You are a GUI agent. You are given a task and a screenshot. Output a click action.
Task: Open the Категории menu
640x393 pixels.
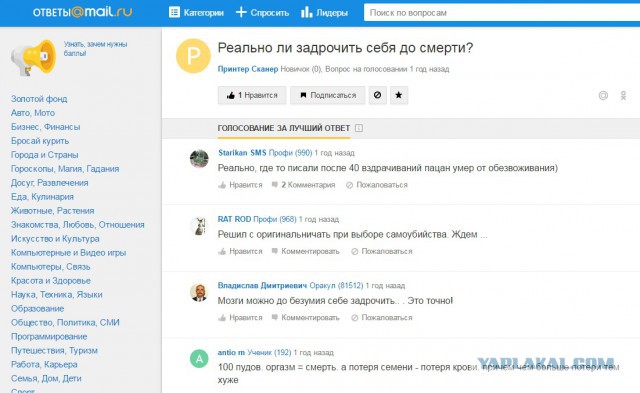tap(196, 13)
